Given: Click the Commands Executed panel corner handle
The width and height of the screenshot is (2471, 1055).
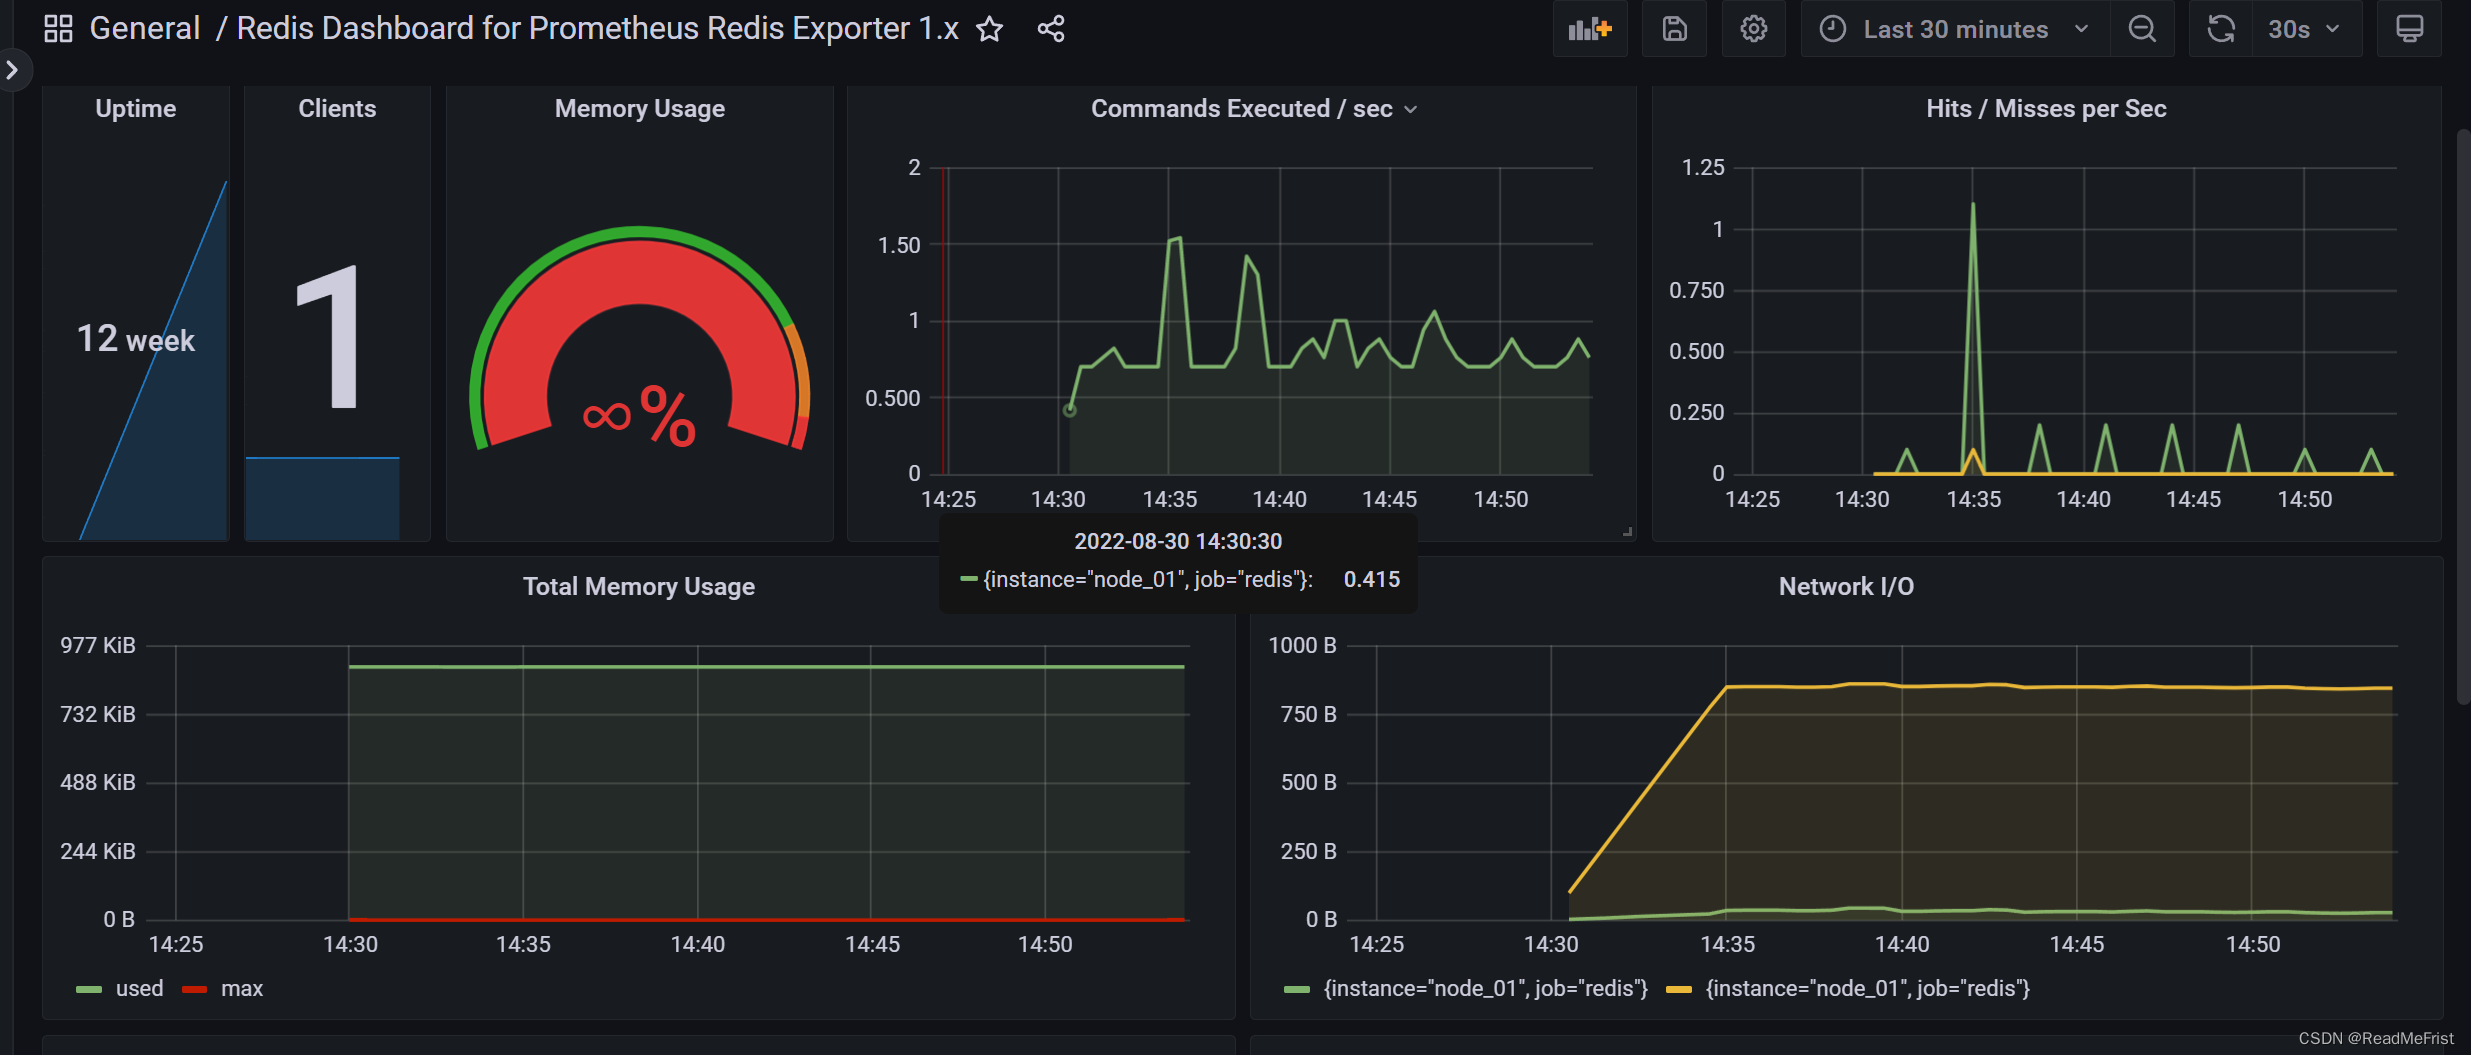Looking at the screenshot, I should pyautogui.click(x=1627, y=532).
